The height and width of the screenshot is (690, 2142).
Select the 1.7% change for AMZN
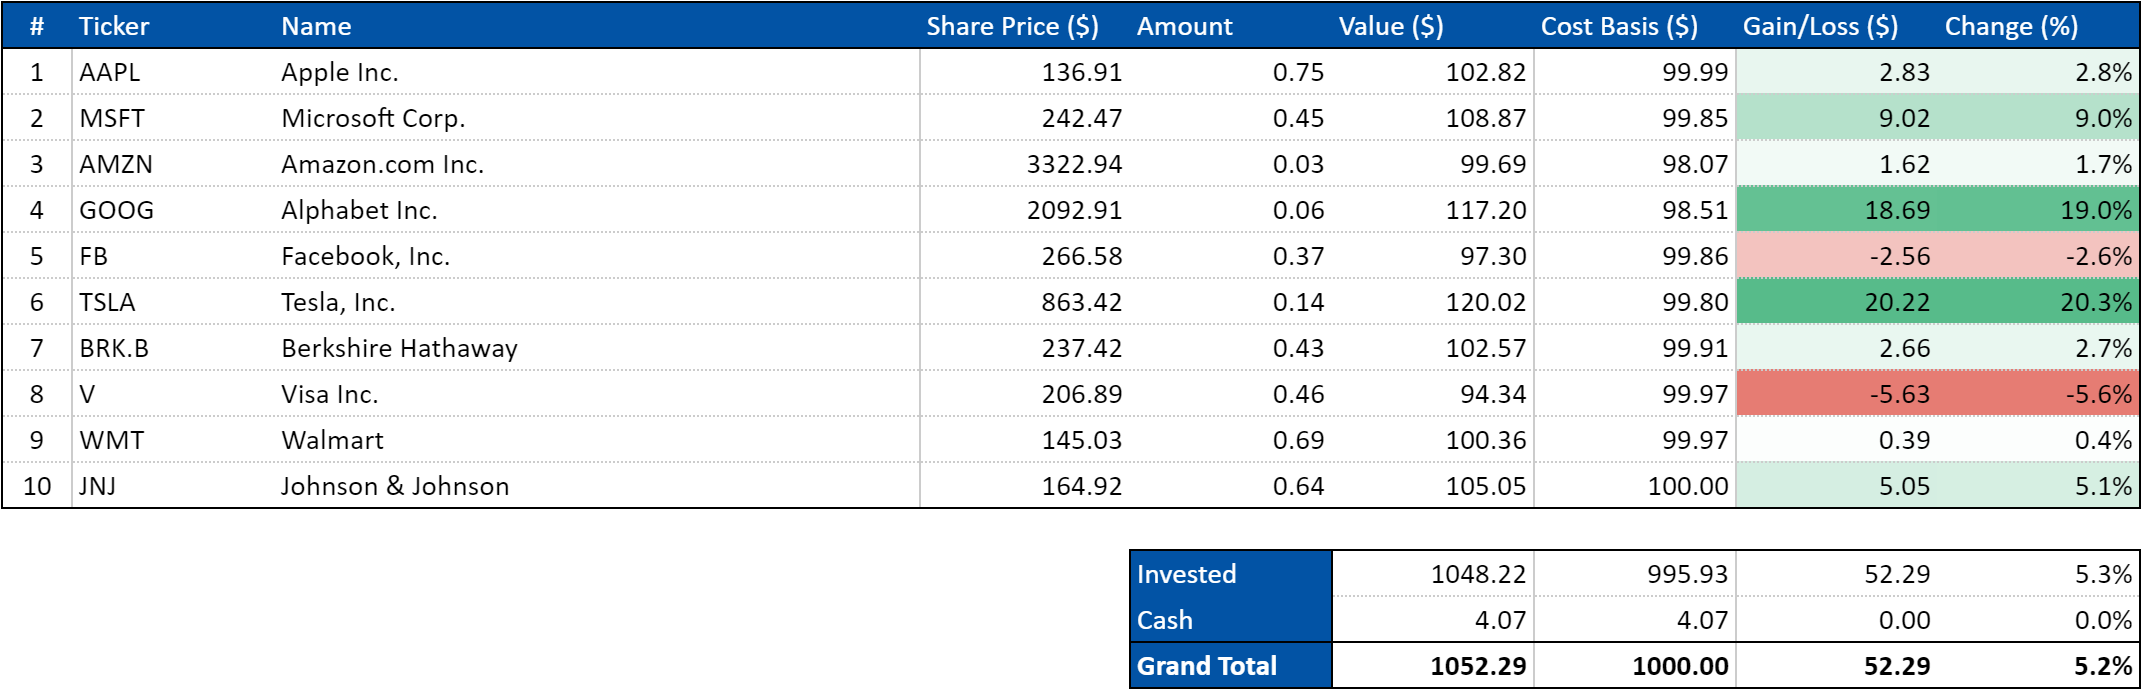[x=2038, y=164]
